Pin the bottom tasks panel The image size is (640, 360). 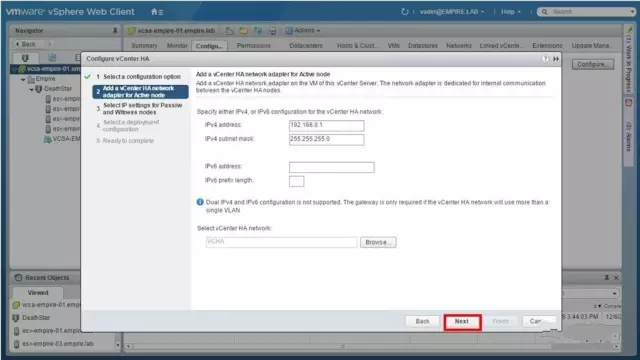pyautogui.click(x=607, y=278)
